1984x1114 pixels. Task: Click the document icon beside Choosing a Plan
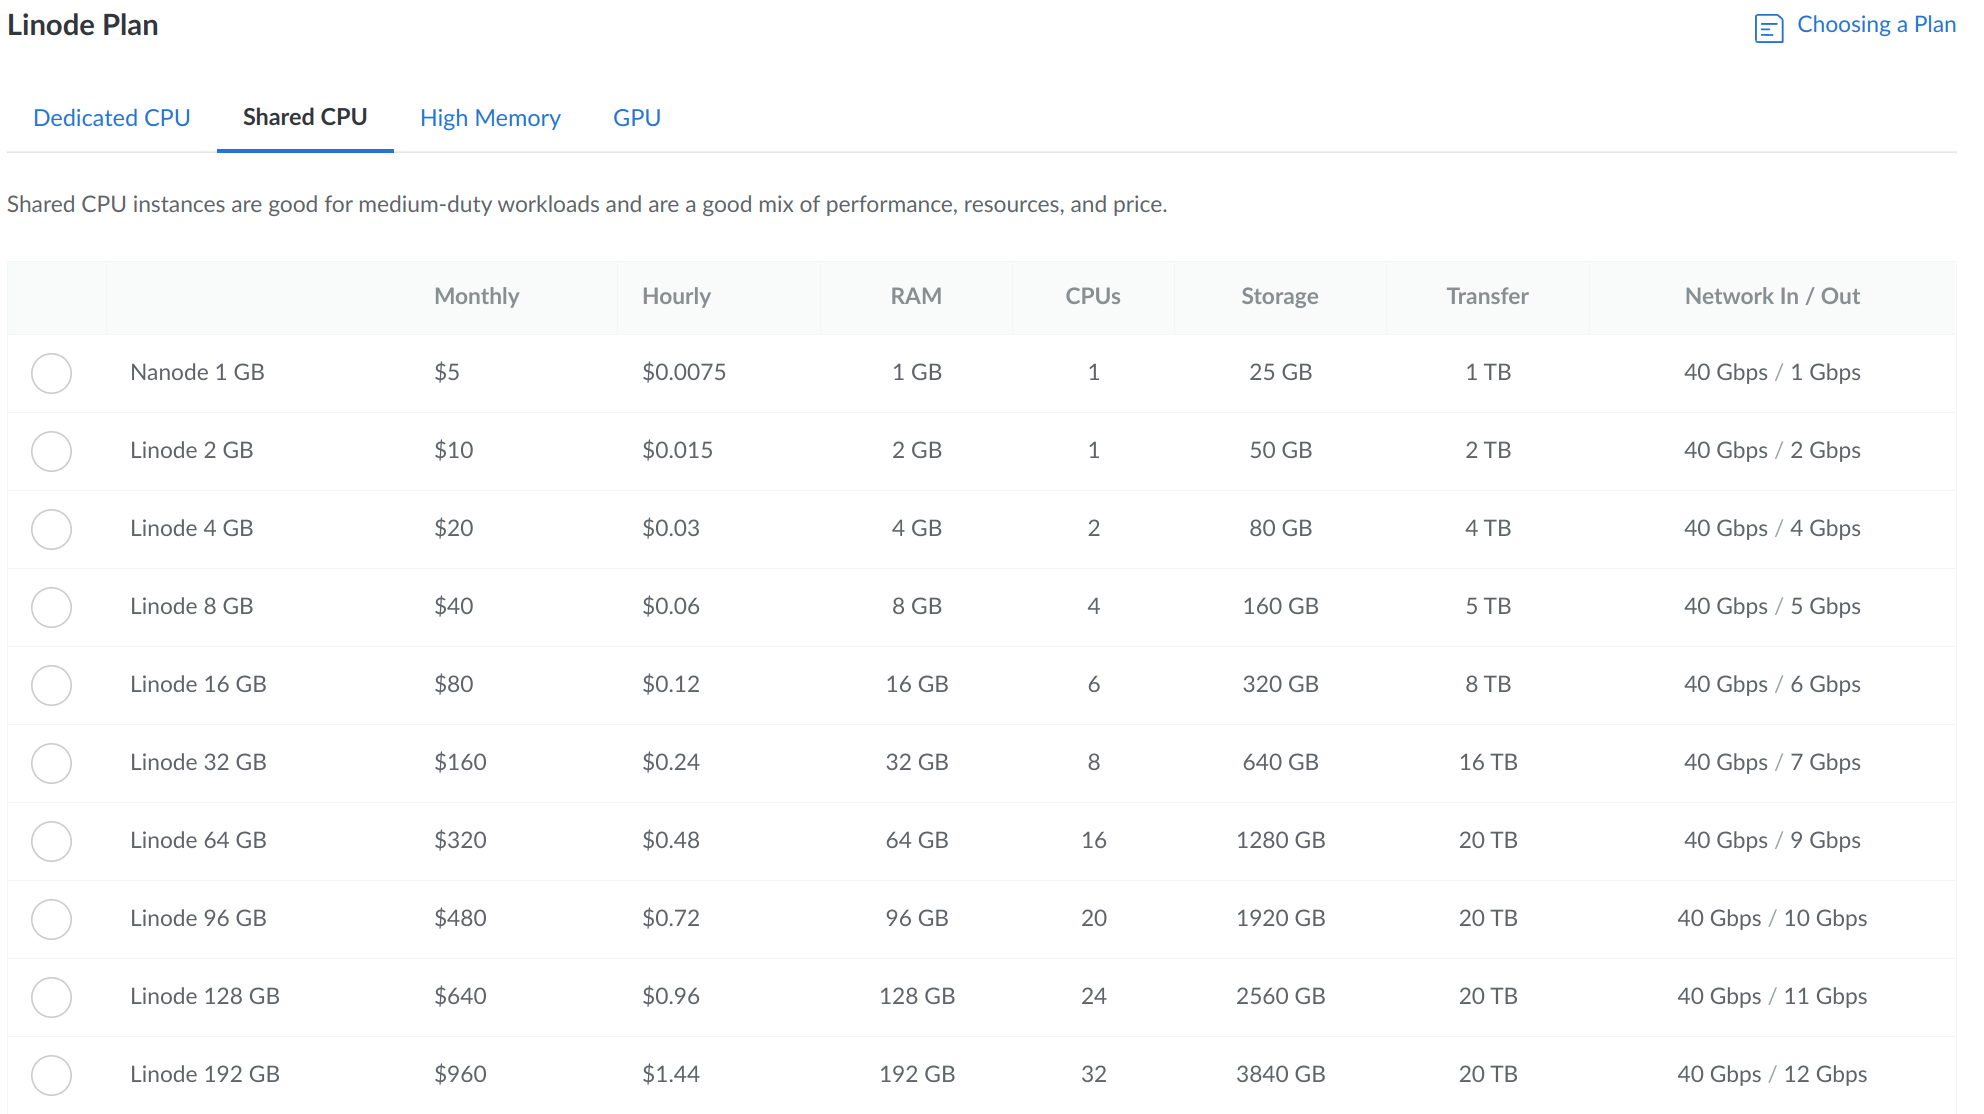[x=1768, y=28]
